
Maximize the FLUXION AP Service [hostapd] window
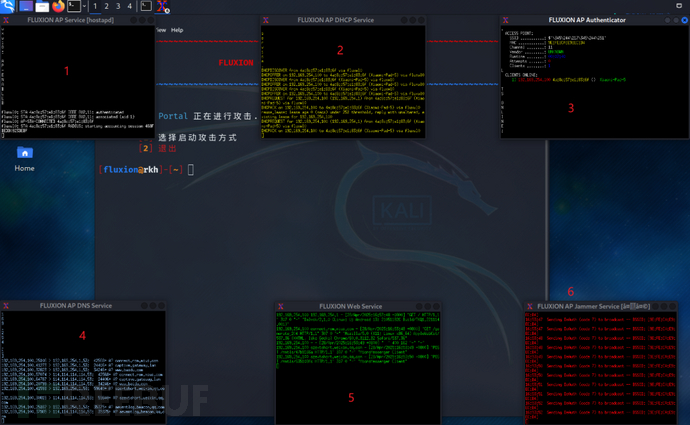(x=142, y=20)
